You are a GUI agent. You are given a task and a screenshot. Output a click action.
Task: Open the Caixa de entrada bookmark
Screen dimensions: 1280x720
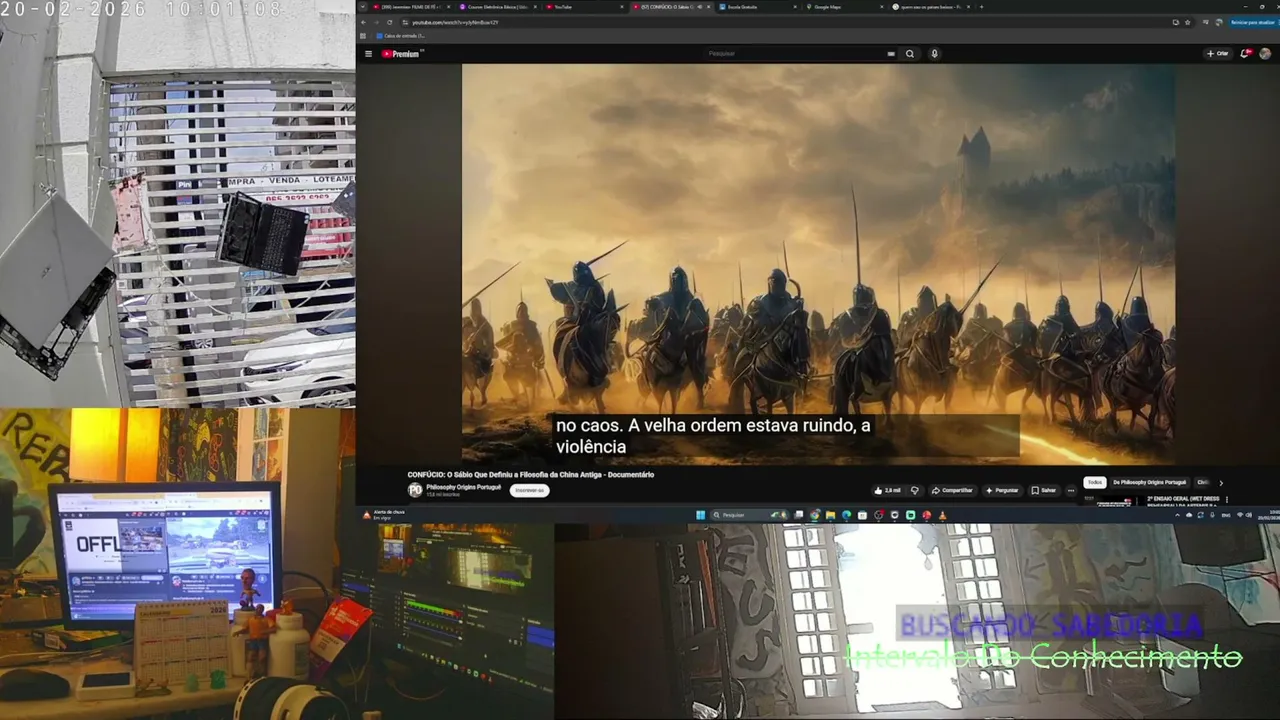402,36
